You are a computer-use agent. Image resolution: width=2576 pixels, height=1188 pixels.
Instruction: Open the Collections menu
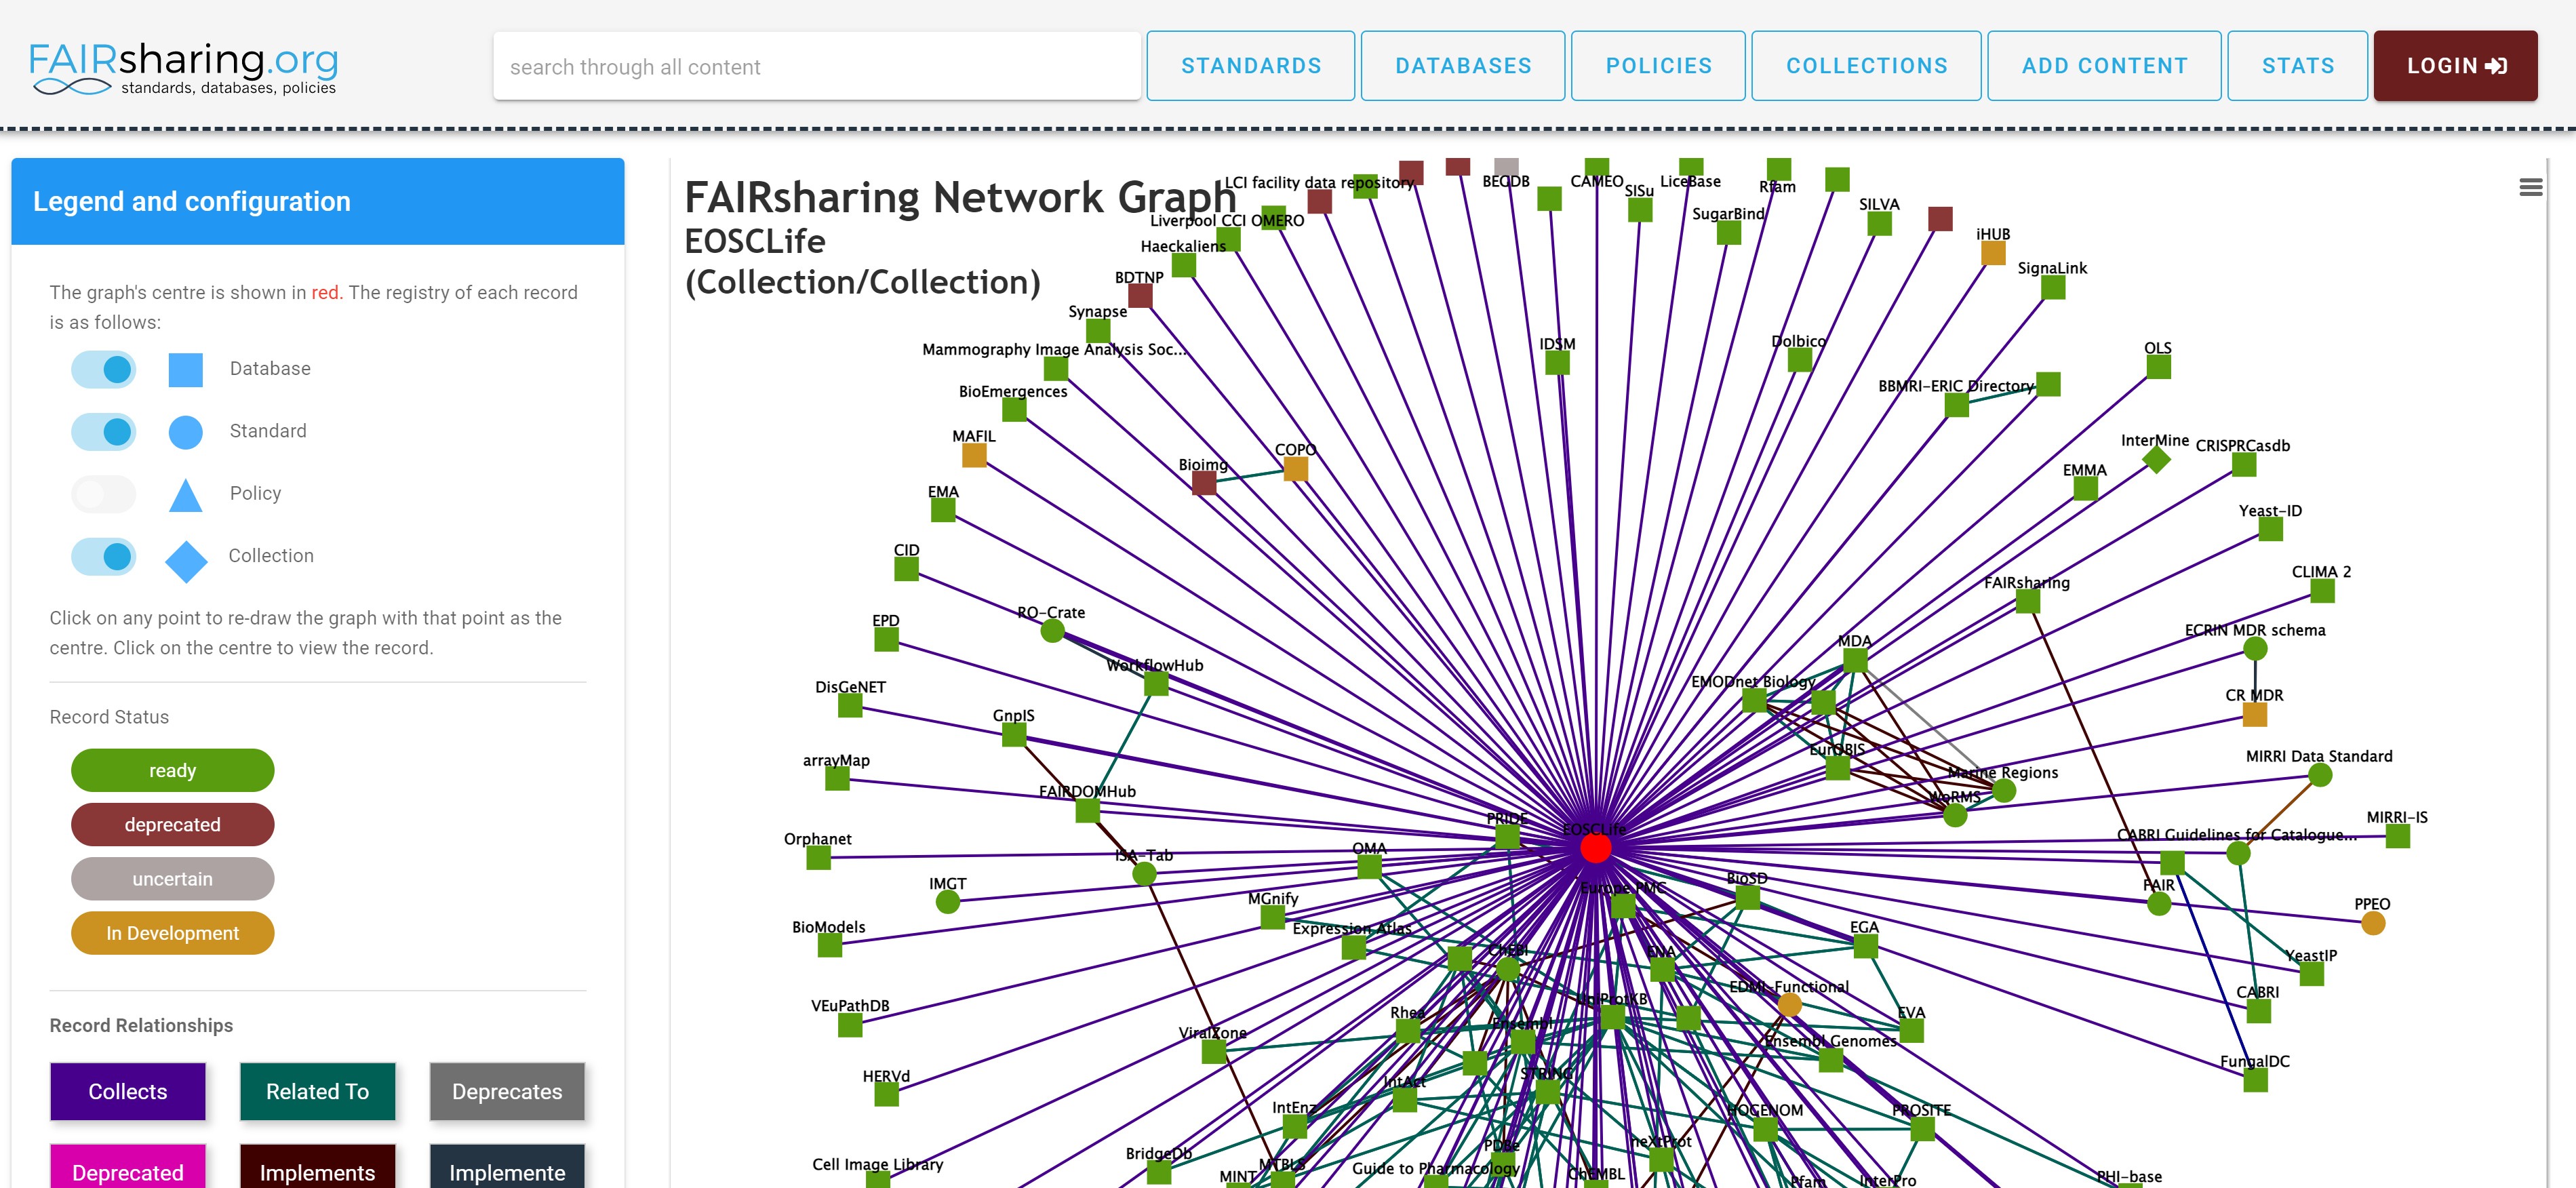(x=1866, y=66)
